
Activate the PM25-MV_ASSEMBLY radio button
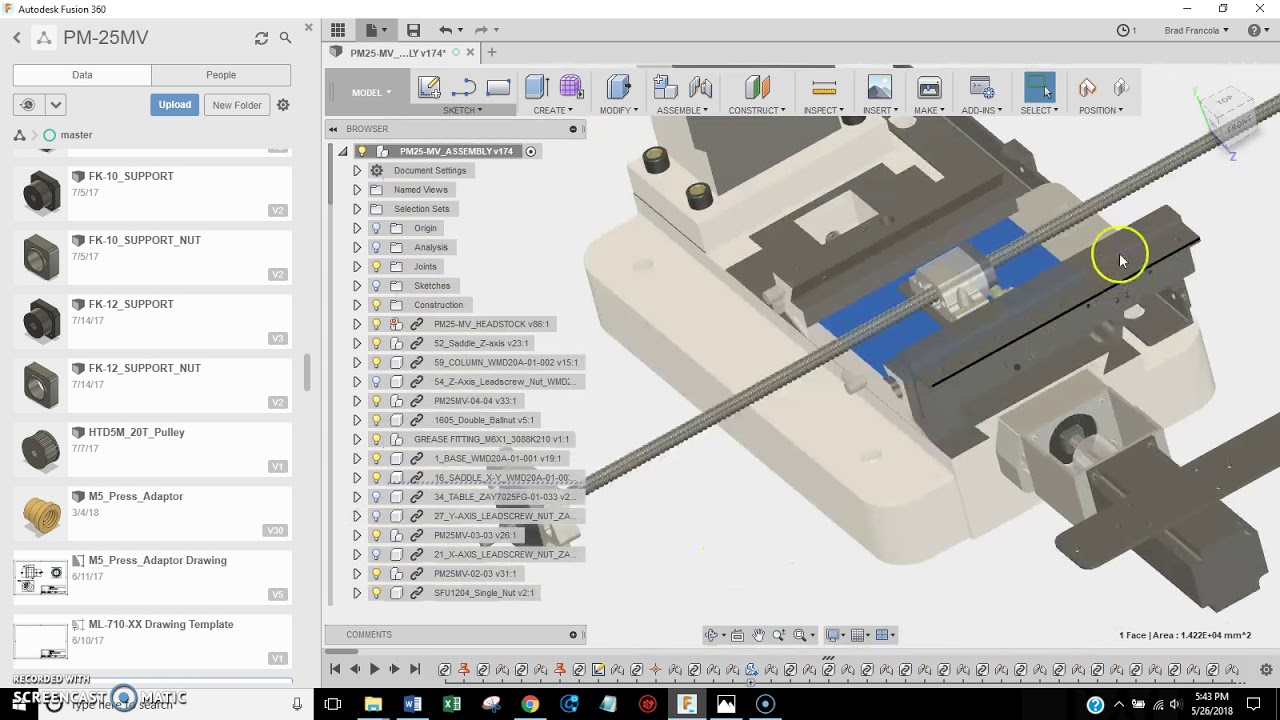pyautogui.click(x=531, y=152)
